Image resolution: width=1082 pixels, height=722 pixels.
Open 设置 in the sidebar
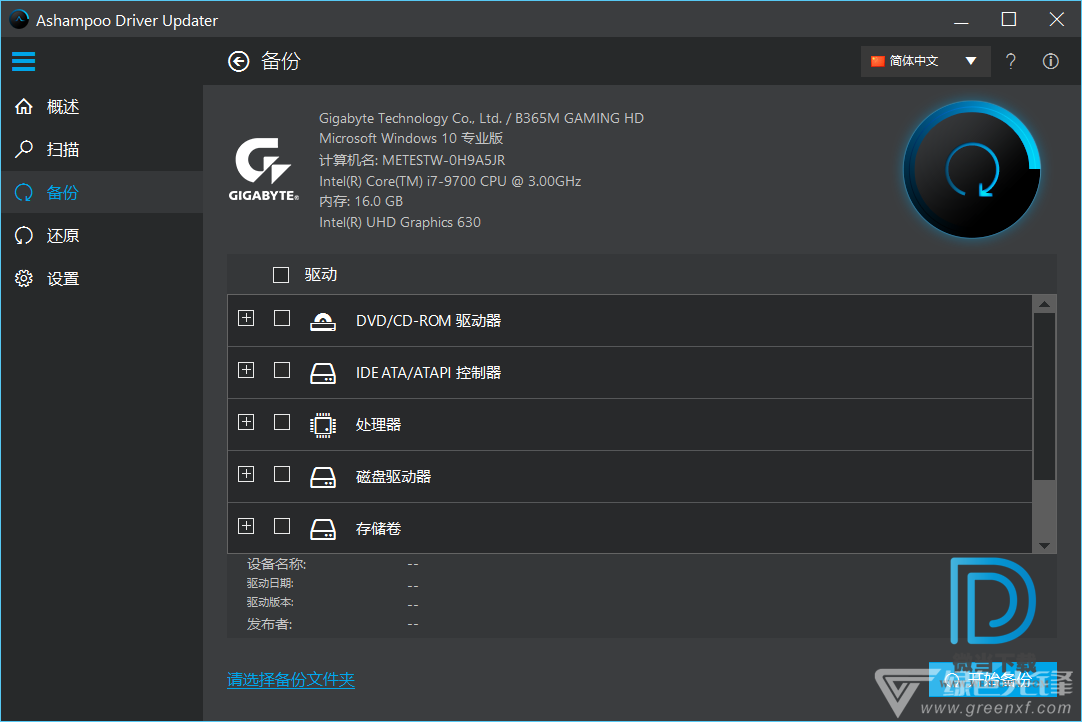click(x=102, y=278)
